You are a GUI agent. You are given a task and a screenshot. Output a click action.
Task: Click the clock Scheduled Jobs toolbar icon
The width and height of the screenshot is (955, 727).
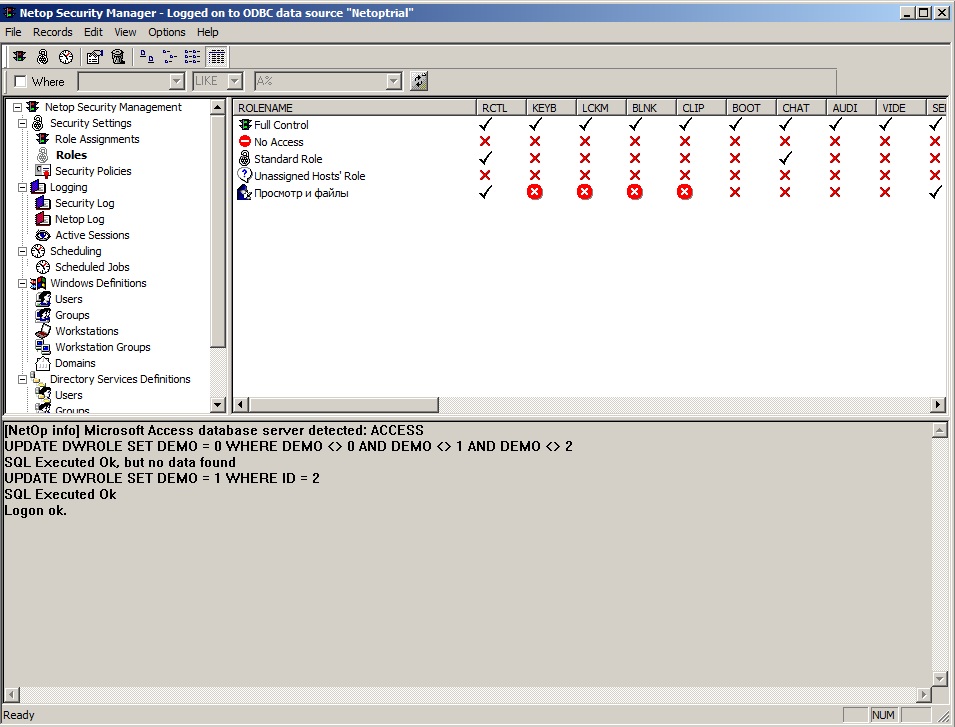click(x=66, y=57)
